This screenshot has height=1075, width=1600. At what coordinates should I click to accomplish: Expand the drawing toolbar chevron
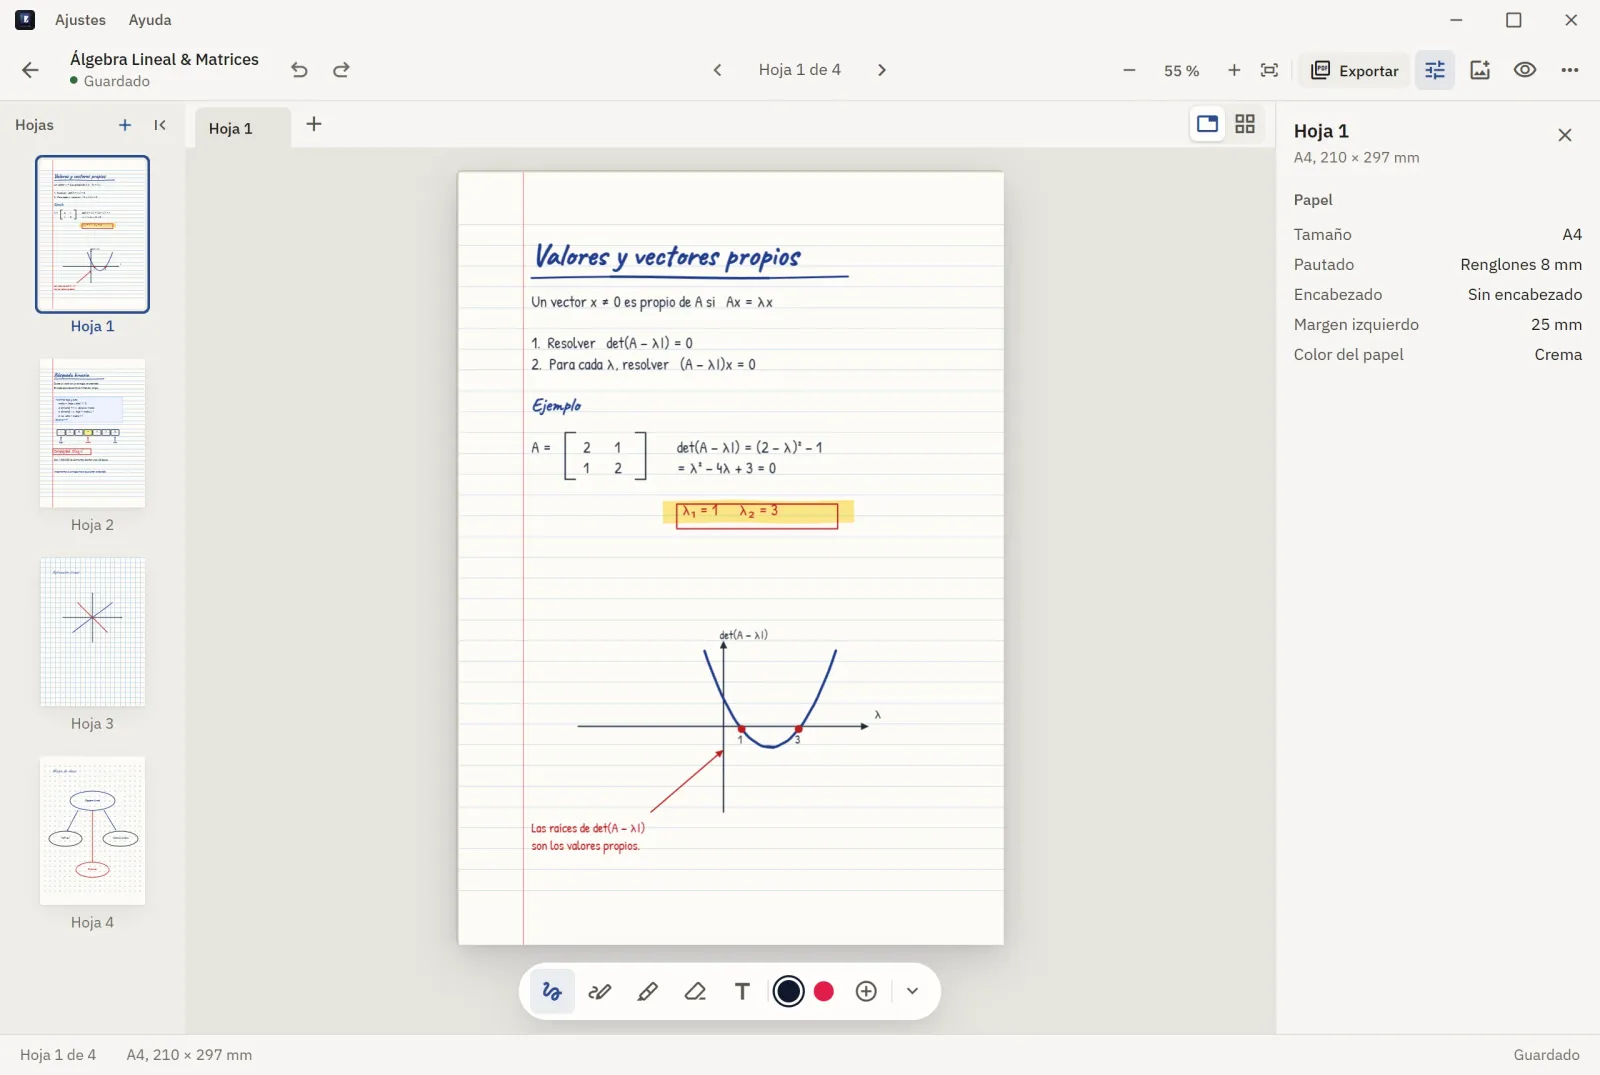click(912, 991)
